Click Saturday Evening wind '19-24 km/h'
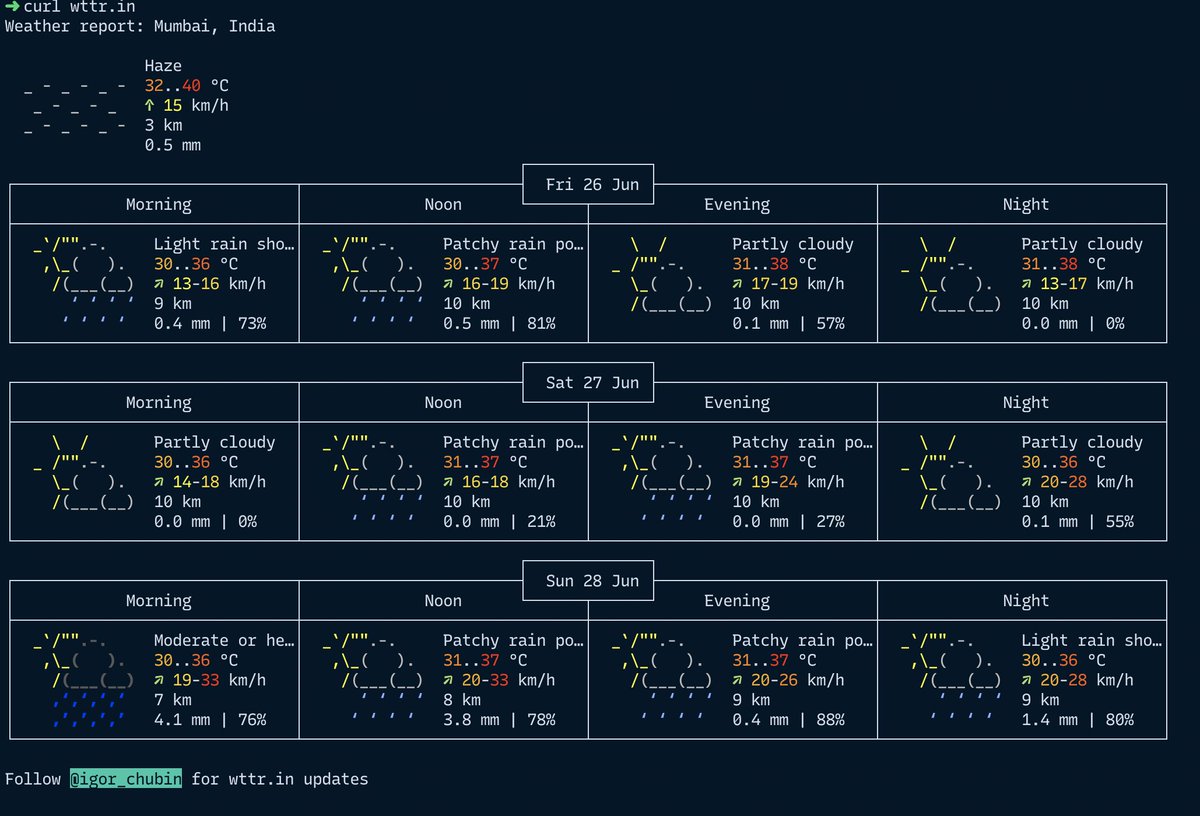 (798, 481)
